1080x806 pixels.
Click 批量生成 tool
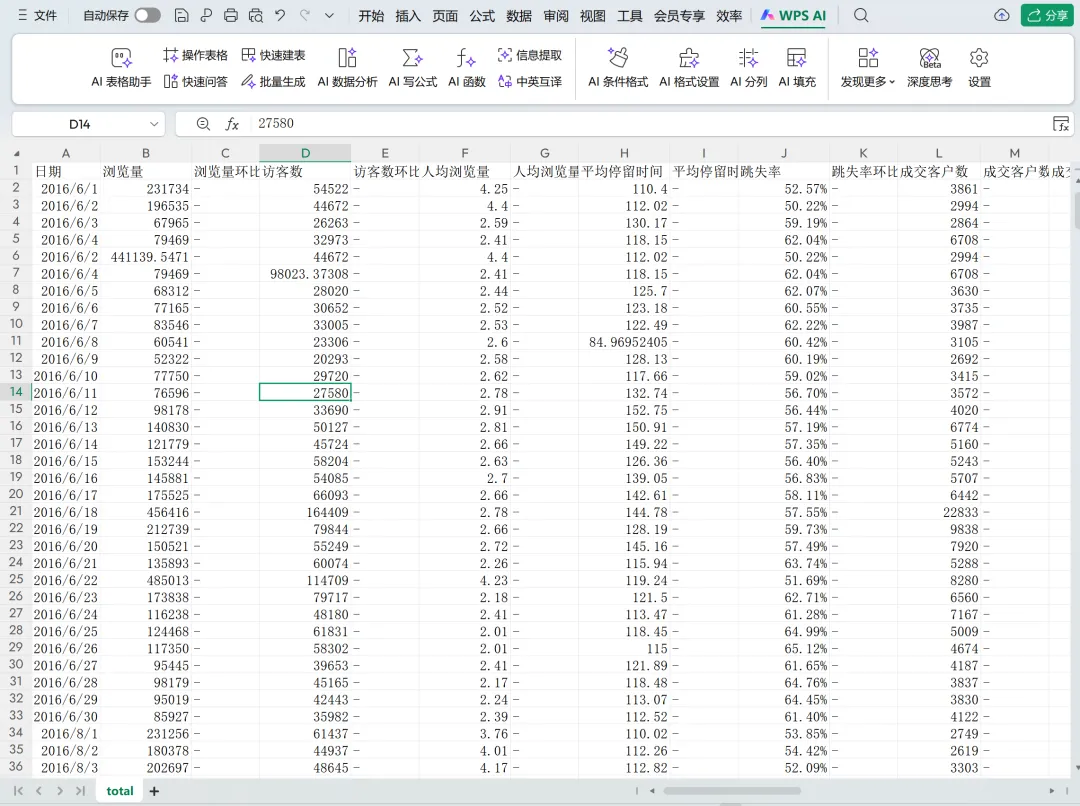coord(273,81)
